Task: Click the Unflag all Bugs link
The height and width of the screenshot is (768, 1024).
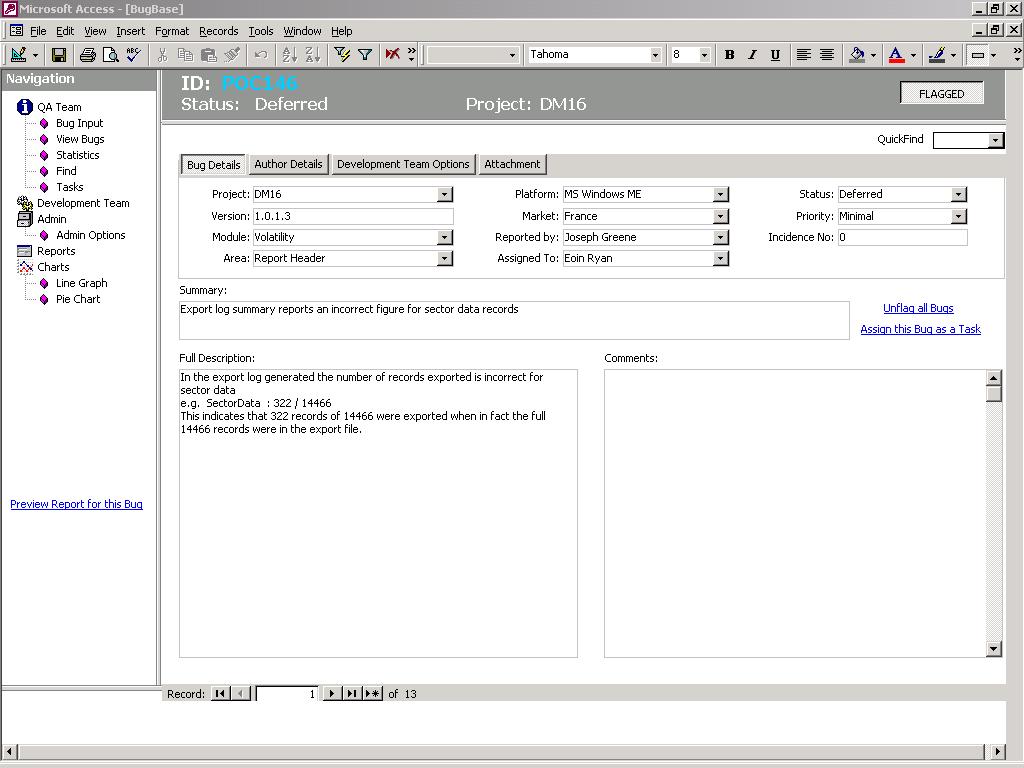Action: pos(918,309)
